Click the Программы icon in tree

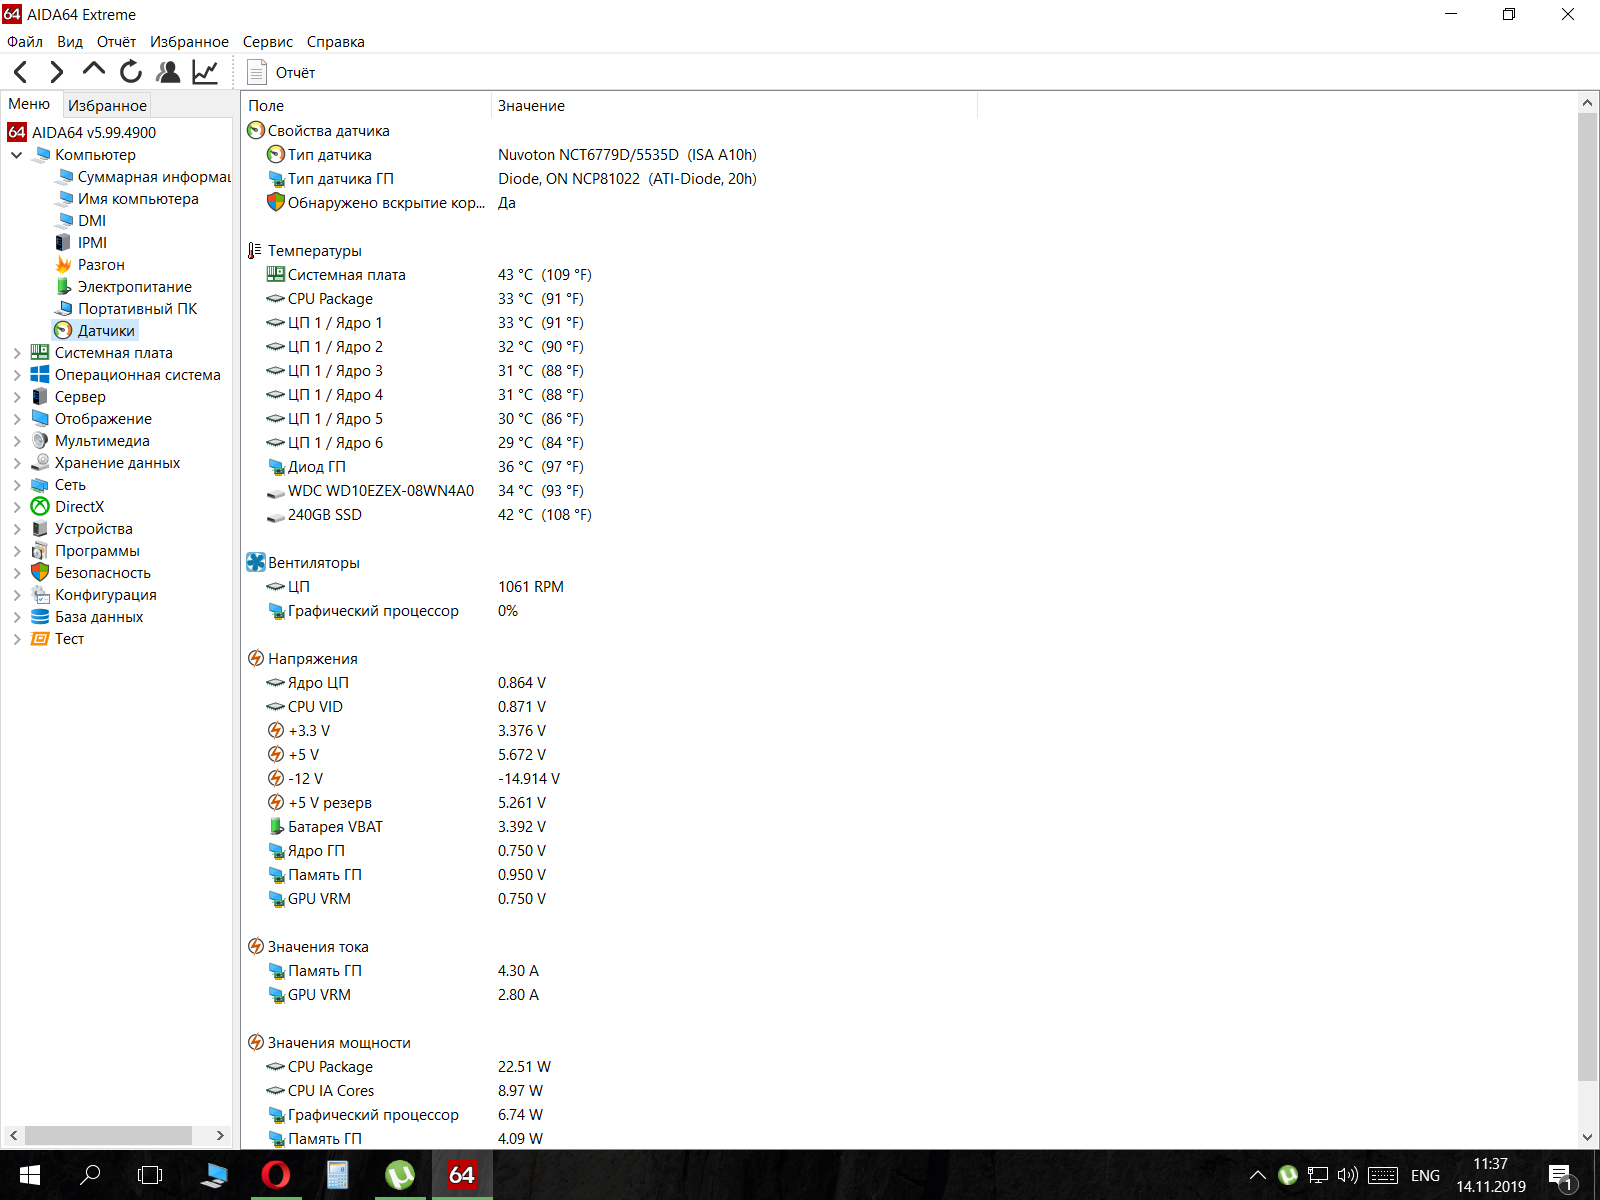[40, 551]
